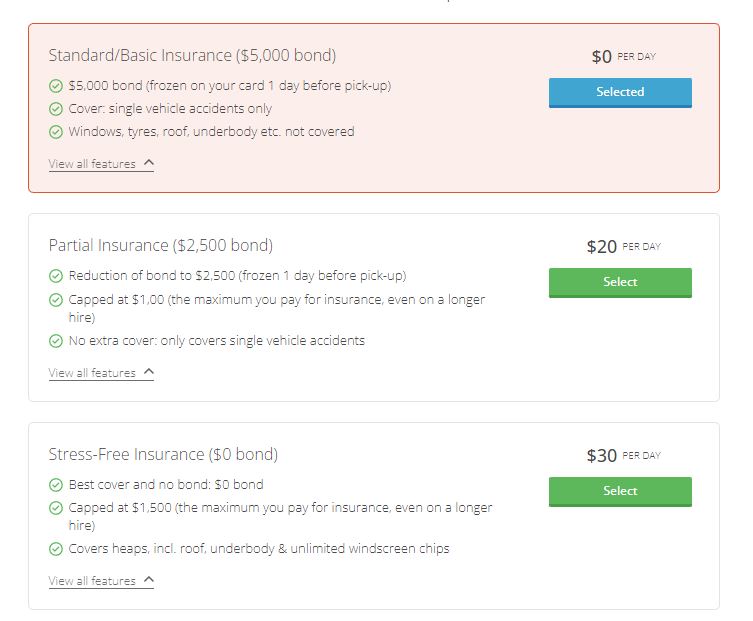Click checkmark icon beside "No extra cover" line
The height and width of the screenshot is (621, 753).
56,341
